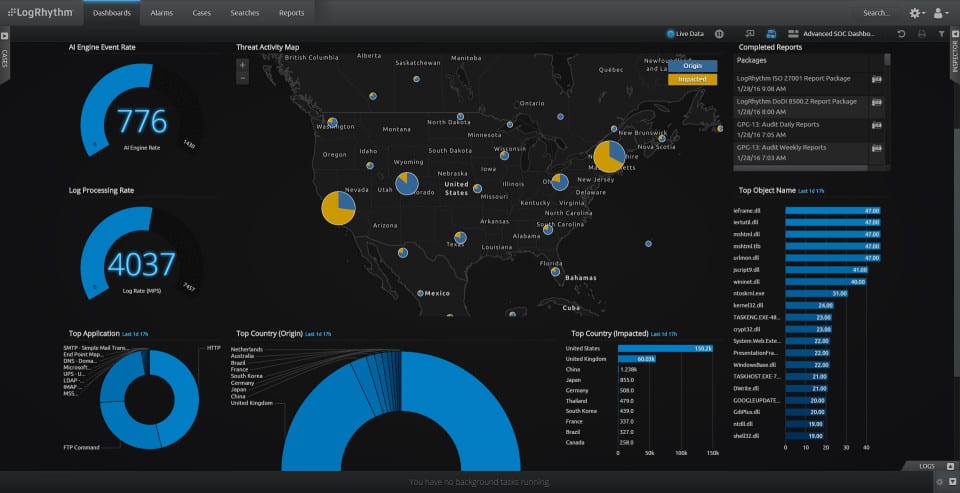Select the shell32.dll bar
Image resolution: width=960 pixels, height=493 pixels.
[x=804, y=436]
